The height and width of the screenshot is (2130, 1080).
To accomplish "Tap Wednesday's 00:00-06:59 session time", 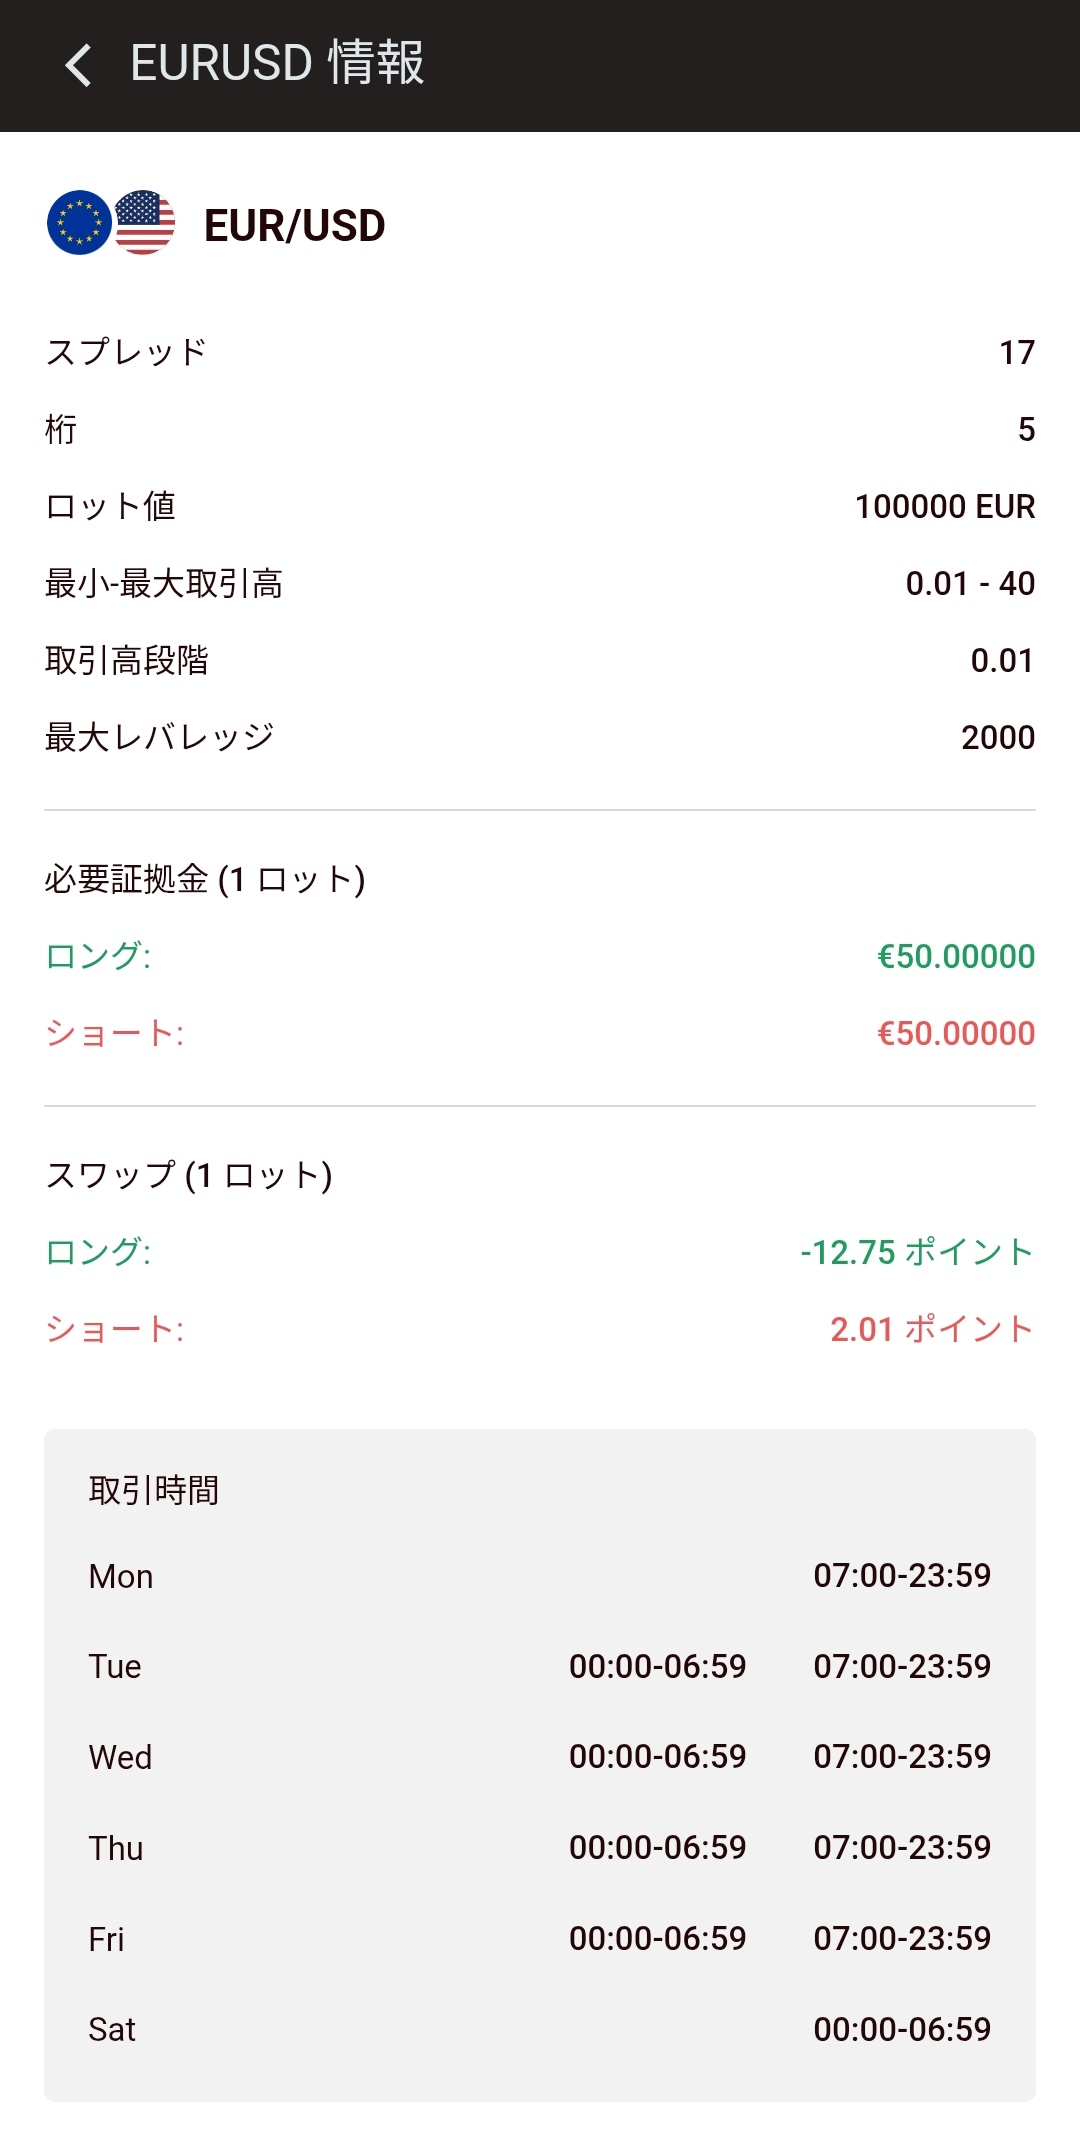I will pyautogui.click(x=657, y=1757).
